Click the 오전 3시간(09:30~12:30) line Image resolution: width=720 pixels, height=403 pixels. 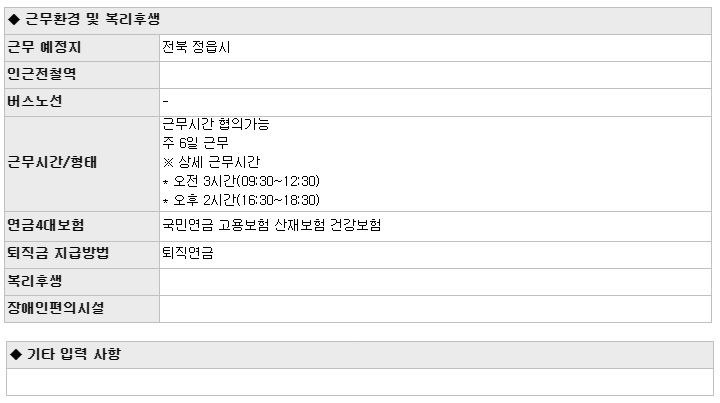tap(242, 181)
